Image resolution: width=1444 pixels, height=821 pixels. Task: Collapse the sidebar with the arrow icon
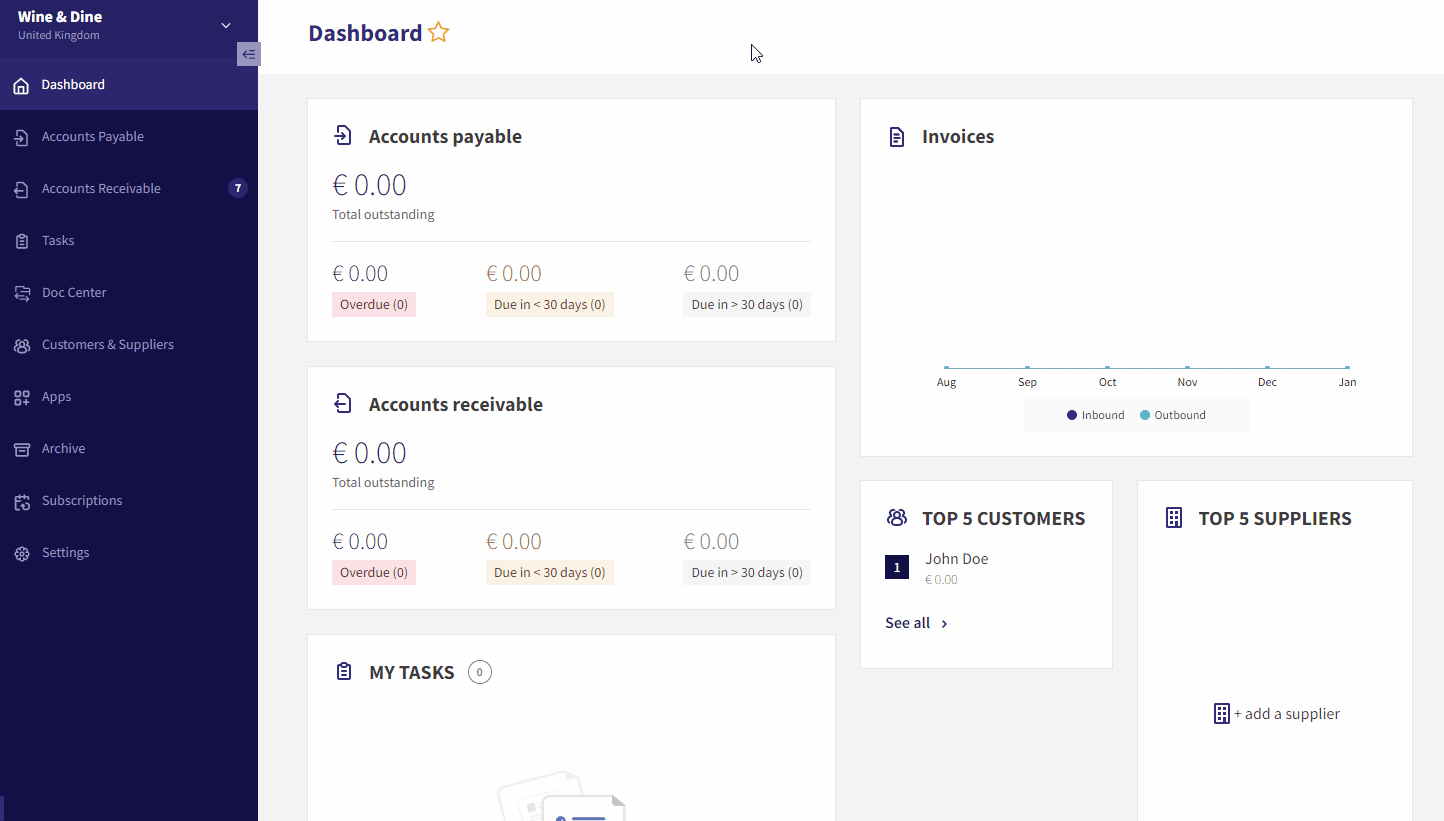click(248, 54)
